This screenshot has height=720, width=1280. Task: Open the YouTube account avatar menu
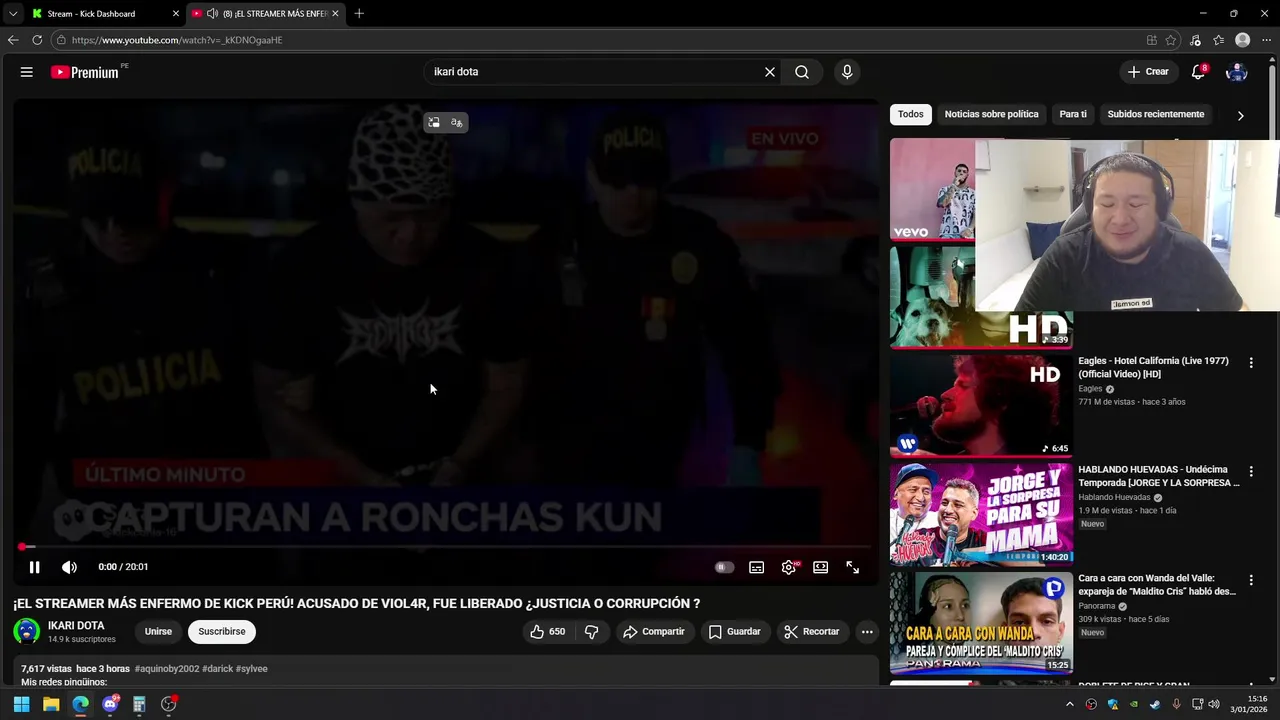1237,72
